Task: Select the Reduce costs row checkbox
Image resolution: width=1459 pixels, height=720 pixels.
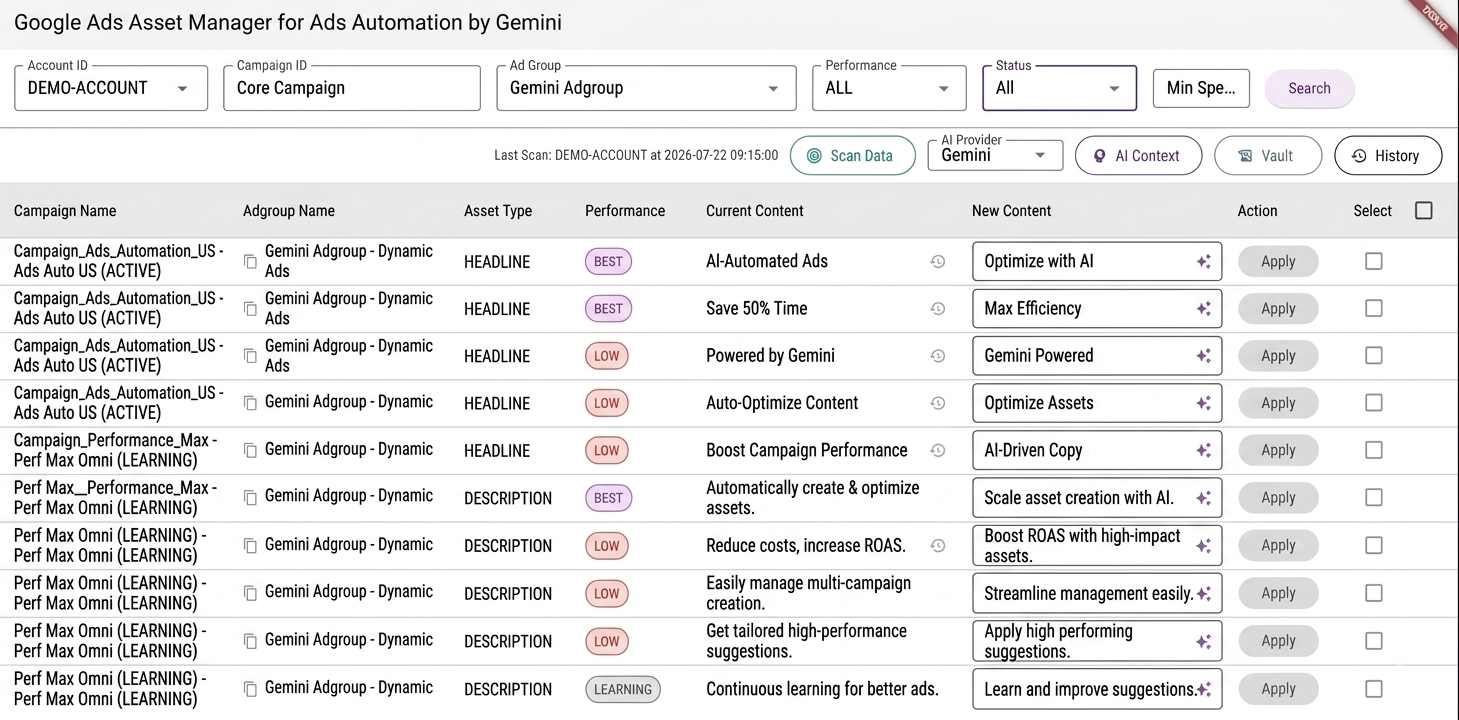Action: pos(1374,546)
